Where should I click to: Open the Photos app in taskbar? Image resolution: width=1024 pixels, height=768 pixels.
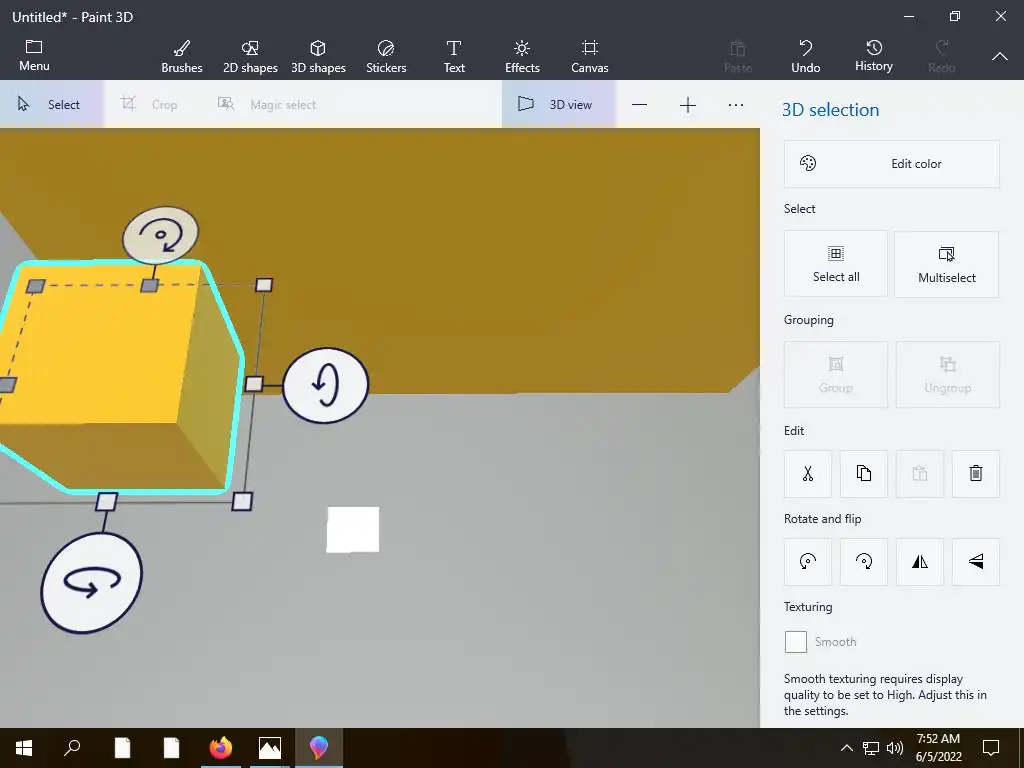point(270,748)
